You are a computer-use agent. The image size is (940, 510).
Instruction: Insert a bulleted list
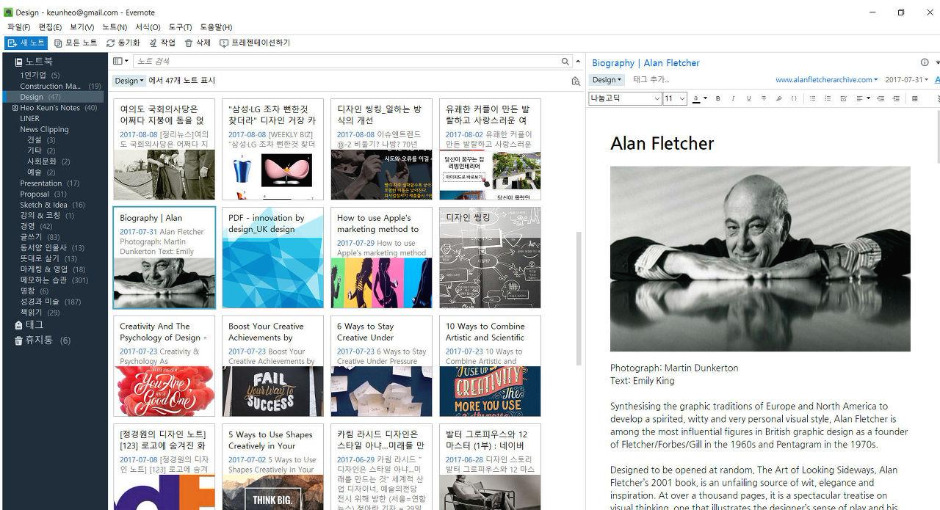tap(812, 98)
